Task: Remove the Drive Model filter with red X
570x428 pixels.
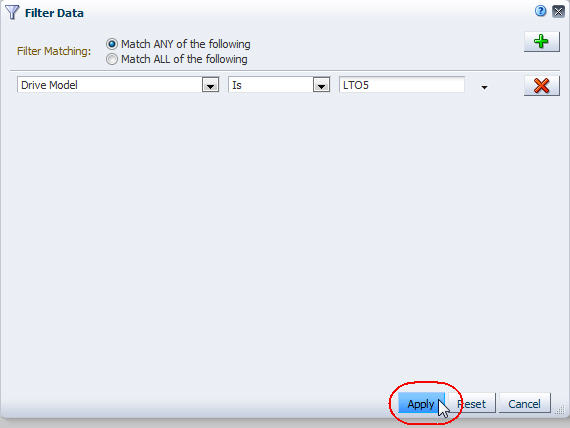Action: click(541, 85)
